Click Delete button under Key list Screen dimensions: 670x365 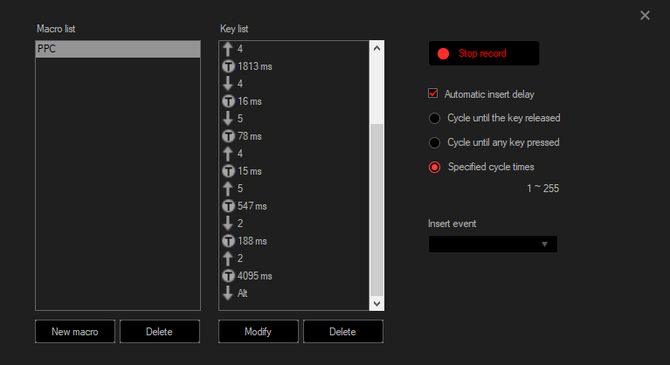coord(343,331)
